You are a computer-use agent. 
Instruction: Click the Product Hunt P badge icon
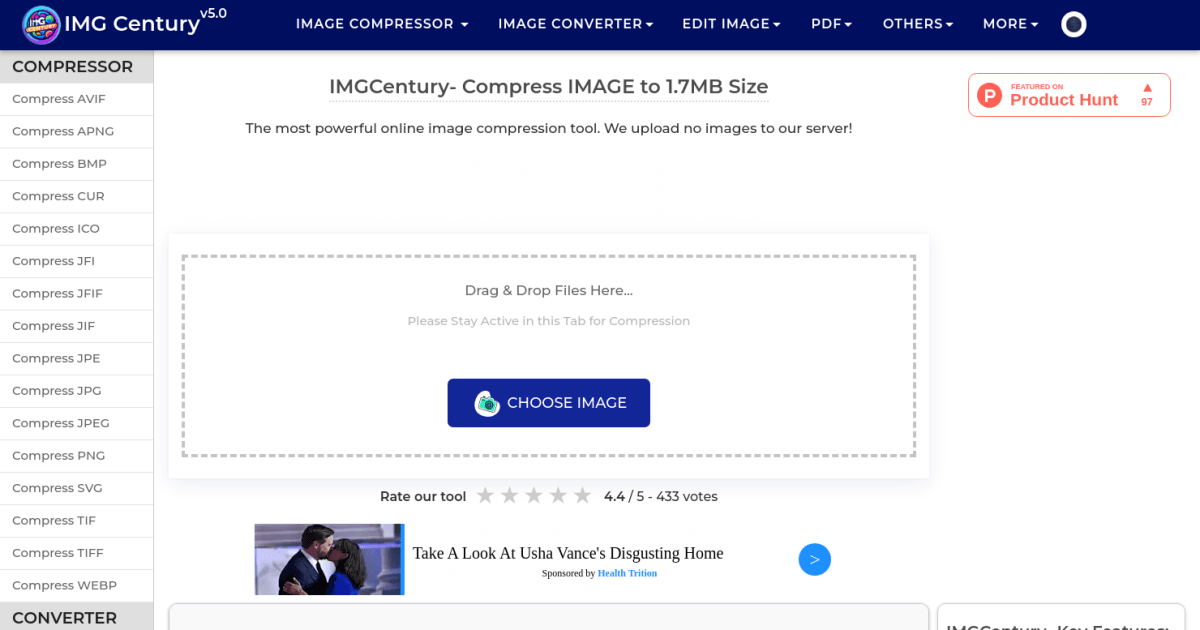tap(989, 95)
